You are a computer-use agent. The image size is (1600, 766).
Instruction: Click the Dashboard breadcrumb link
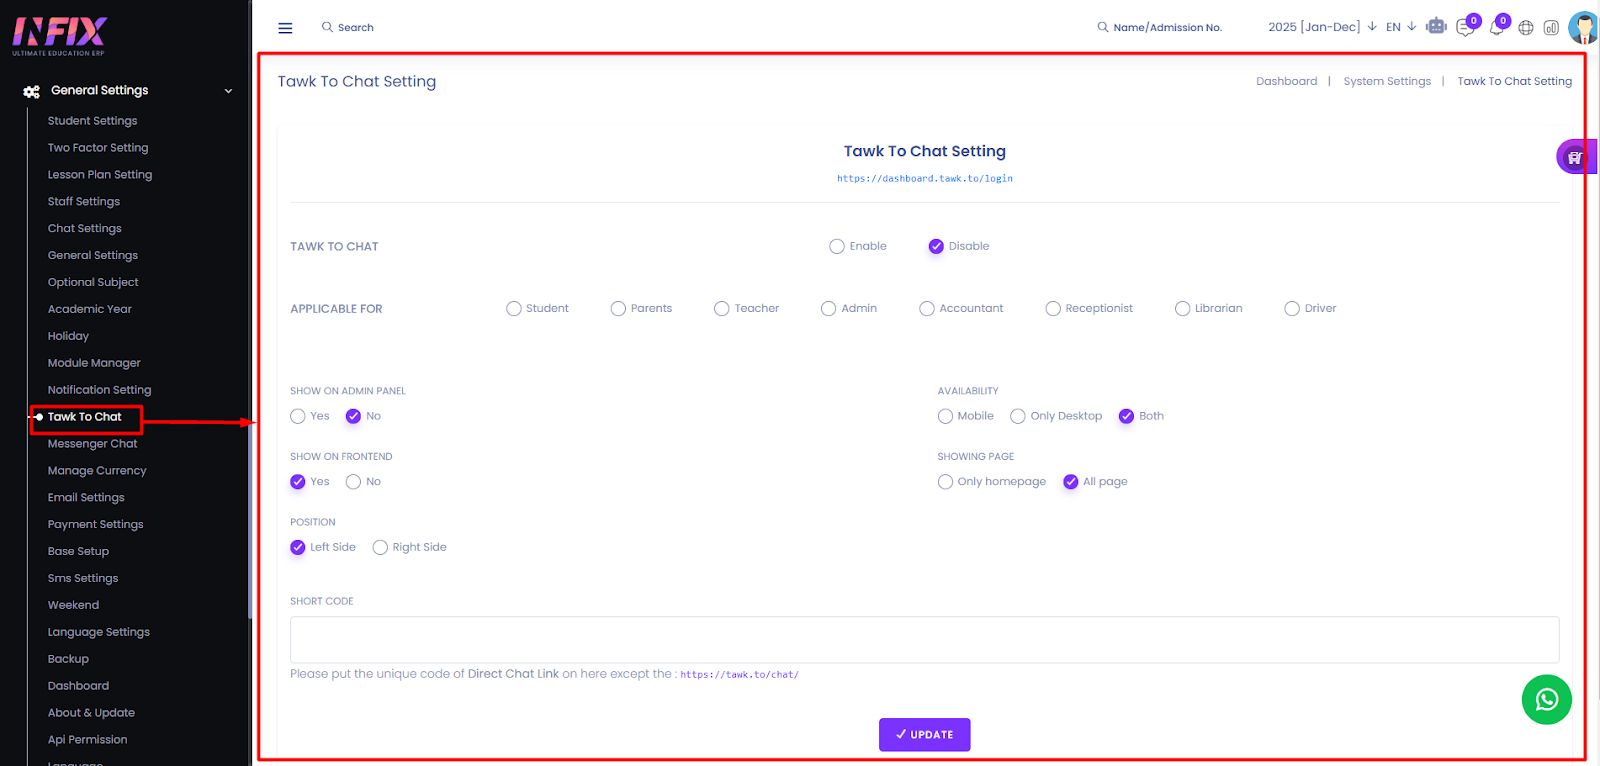pos(1287,82)
